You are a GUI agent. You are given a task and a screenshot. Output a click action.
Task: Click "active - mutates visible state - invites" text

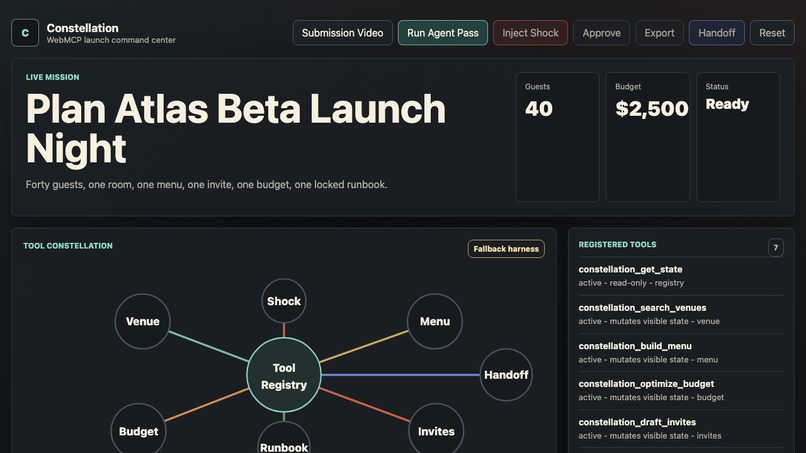(x=650, y=436)
